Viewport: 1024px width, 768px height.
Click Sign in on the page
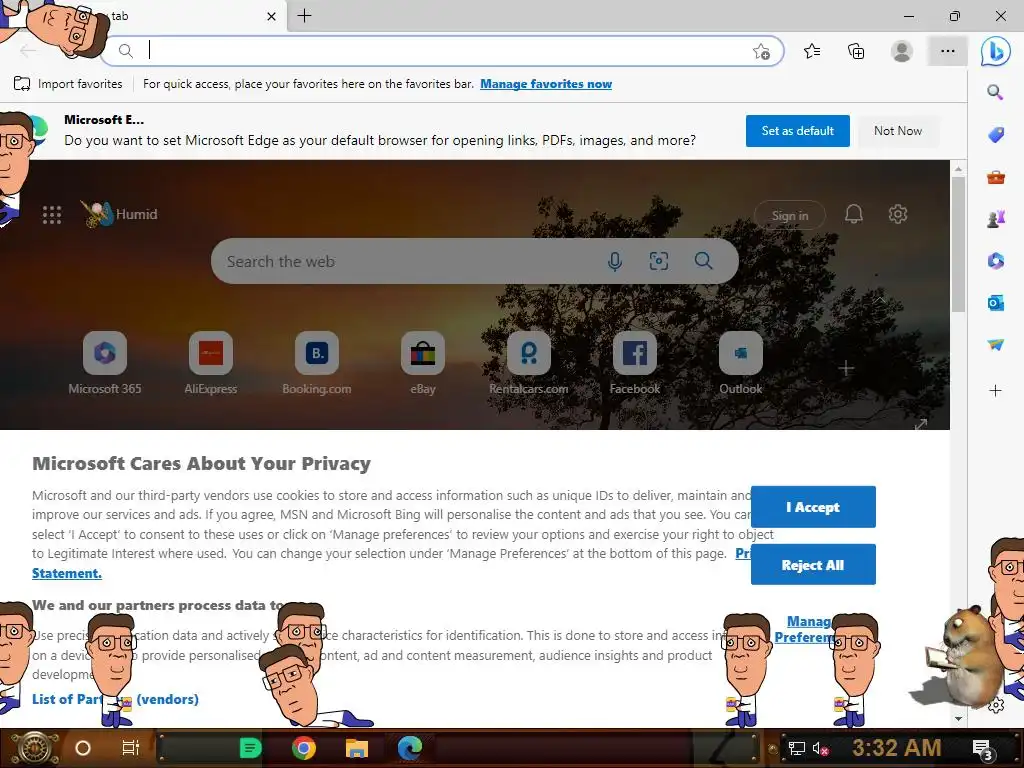click(790, 216)
